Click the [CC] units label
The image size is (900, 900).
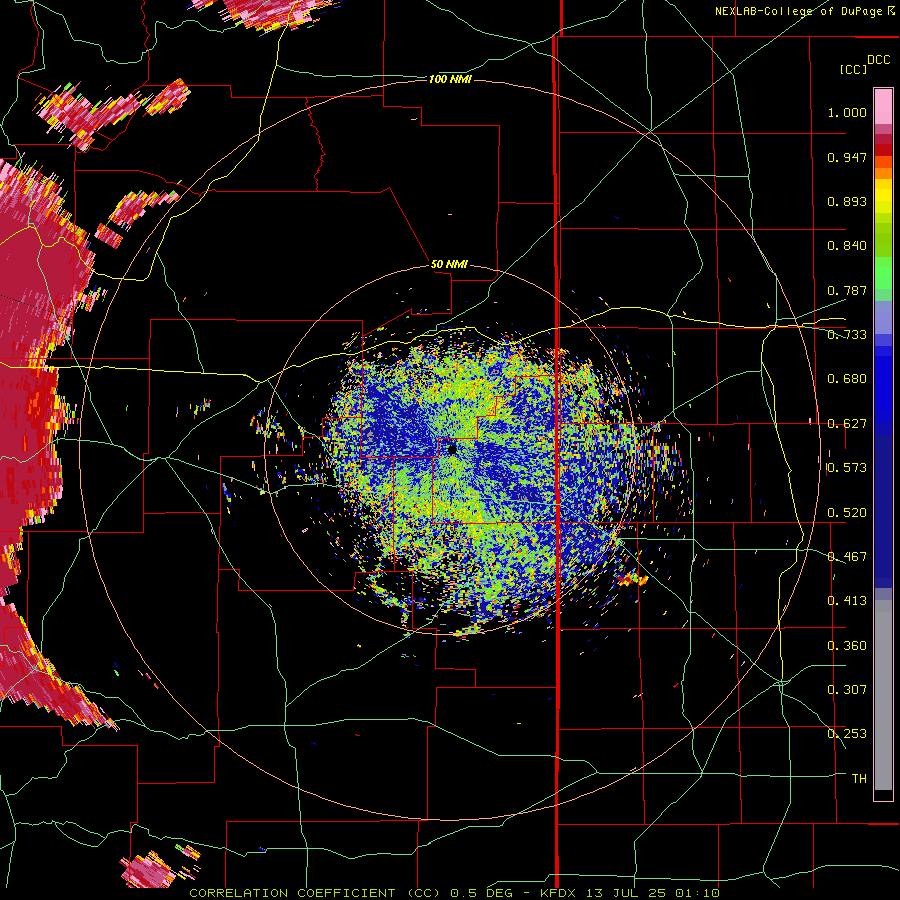point(853,69)
